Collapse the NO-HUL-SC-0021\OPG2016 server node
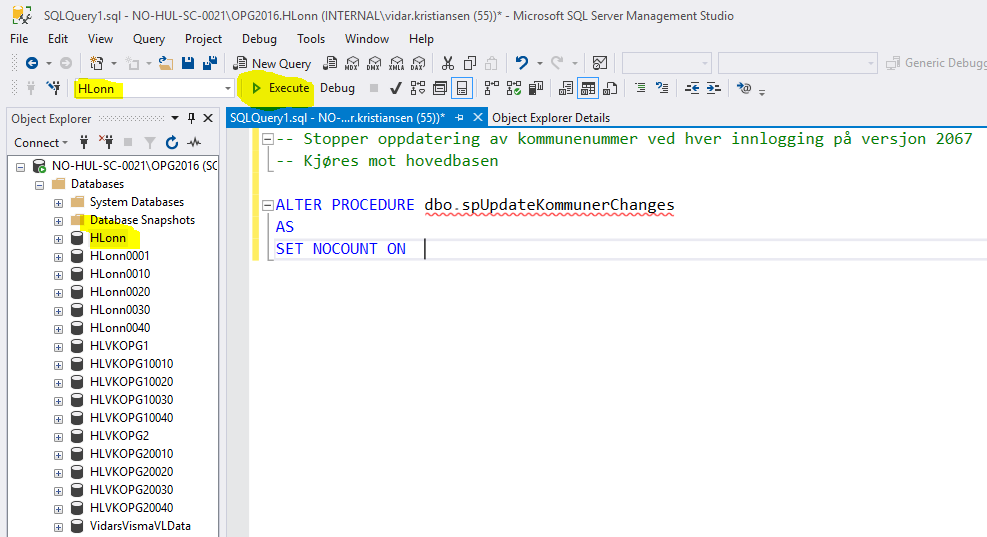The height and width of the screenshot is (537, 987). click(20, 167)
